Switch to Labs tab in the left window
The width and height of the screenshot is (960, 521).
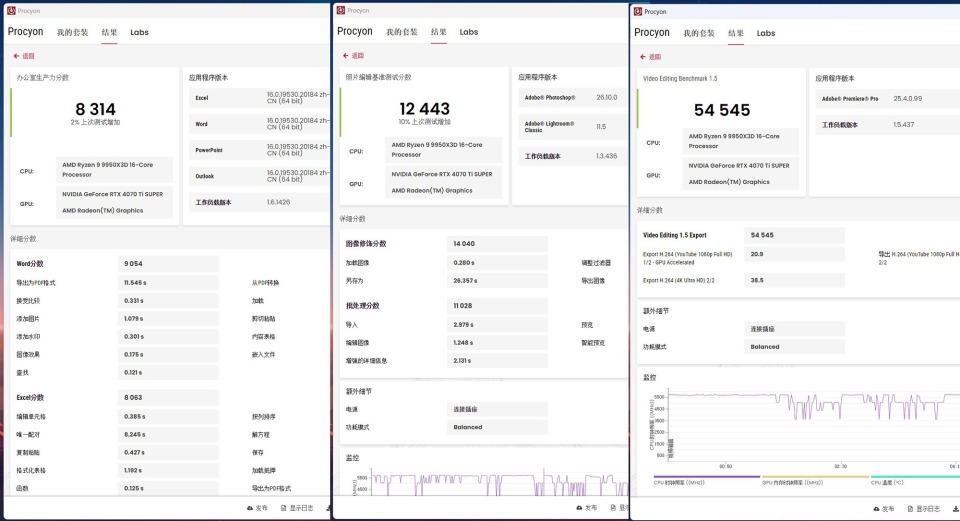(139, 32)
